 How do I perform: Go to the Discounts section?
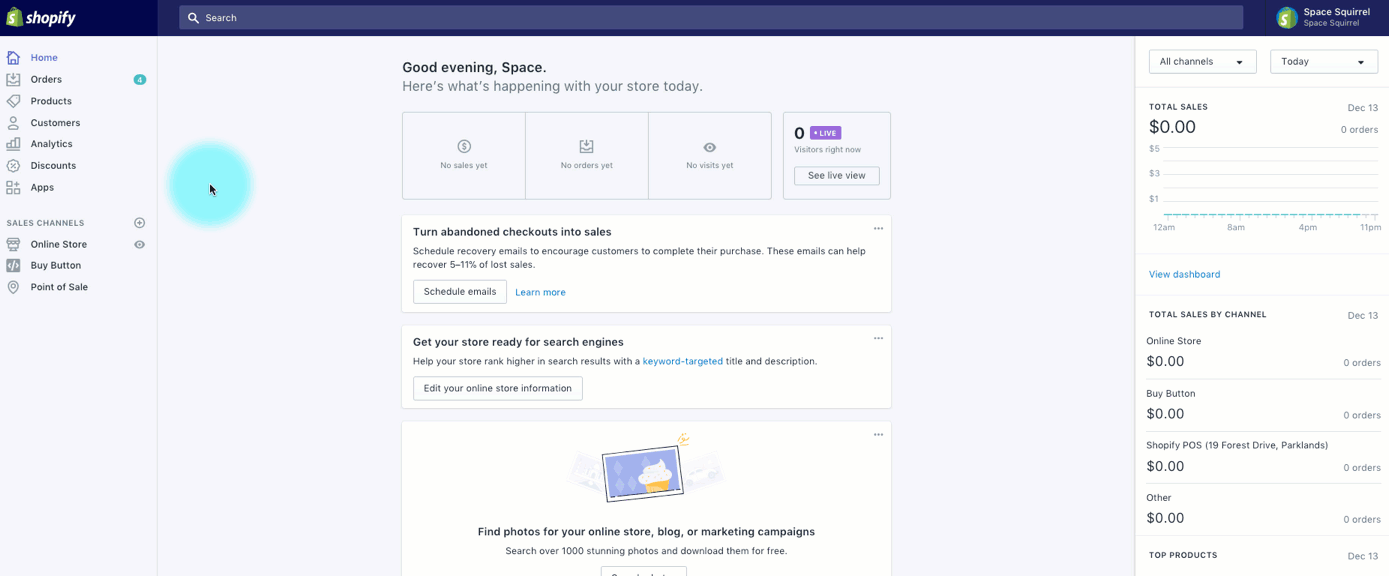click(x=53, y=166)
